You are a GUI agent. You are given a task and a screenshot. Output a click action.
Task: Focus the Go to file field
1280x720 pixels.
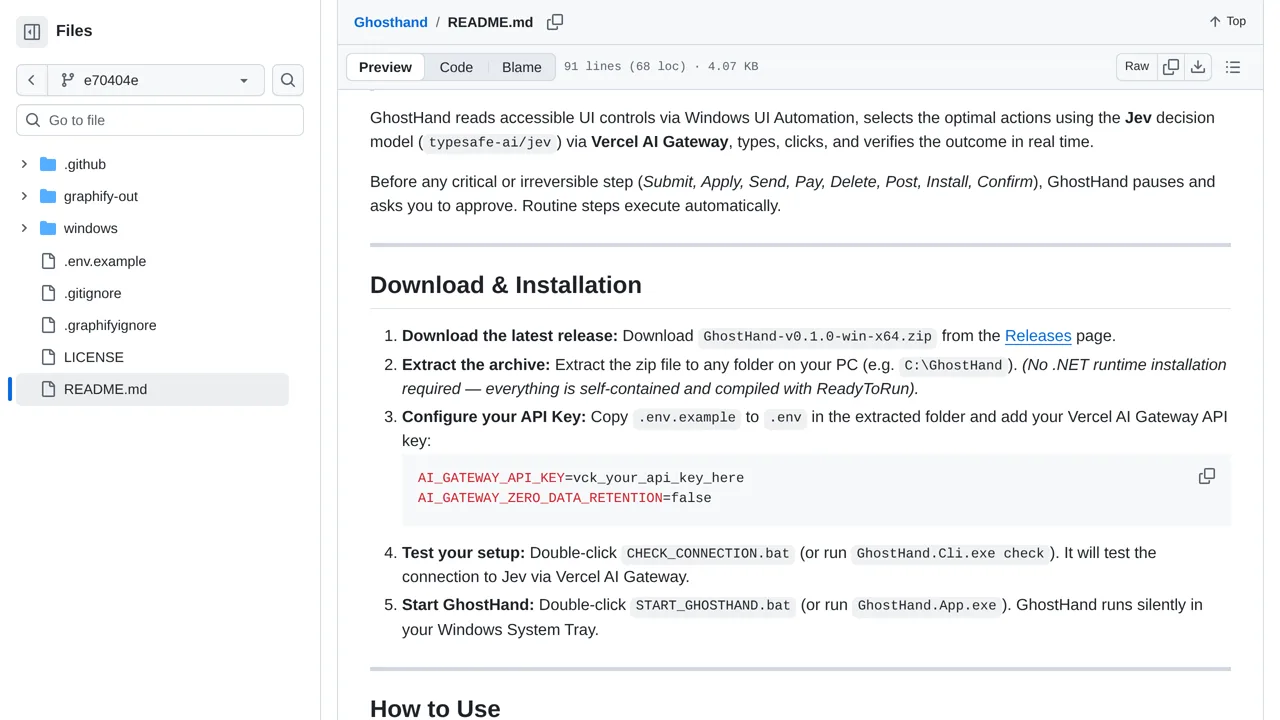(x=160, y=120)
